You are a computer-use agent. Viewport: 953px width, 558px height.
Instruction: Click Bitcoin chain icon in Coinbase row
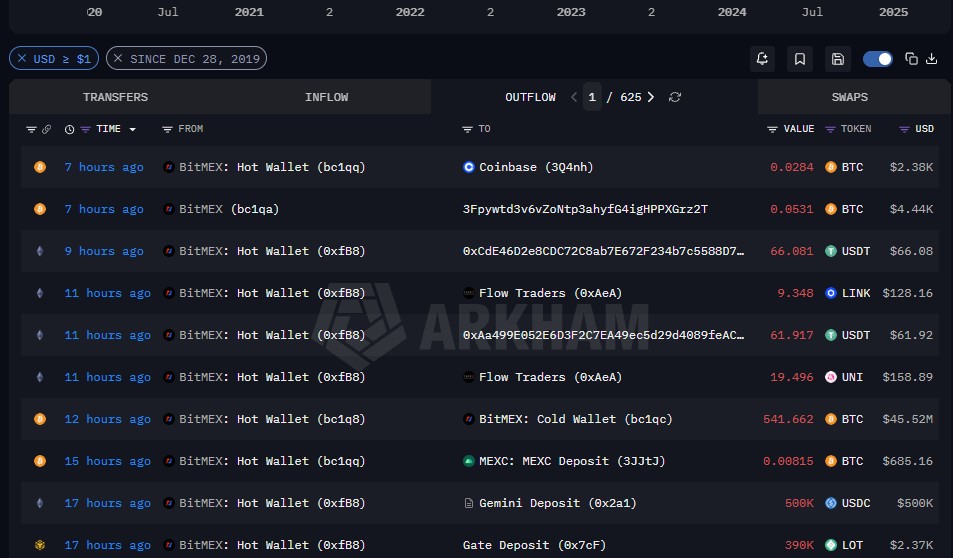tap(40, 167)
